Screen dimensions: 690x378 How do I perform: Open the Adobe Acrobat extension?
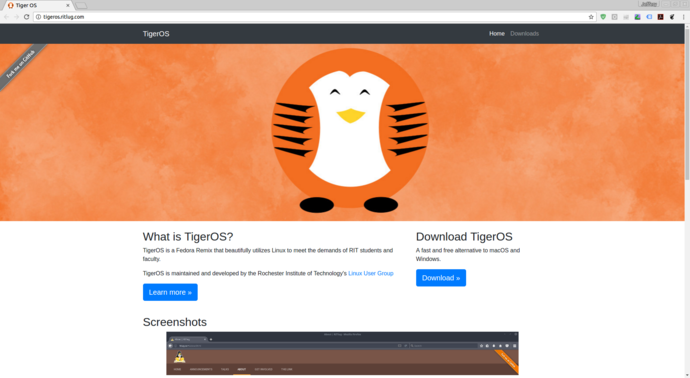661,17
